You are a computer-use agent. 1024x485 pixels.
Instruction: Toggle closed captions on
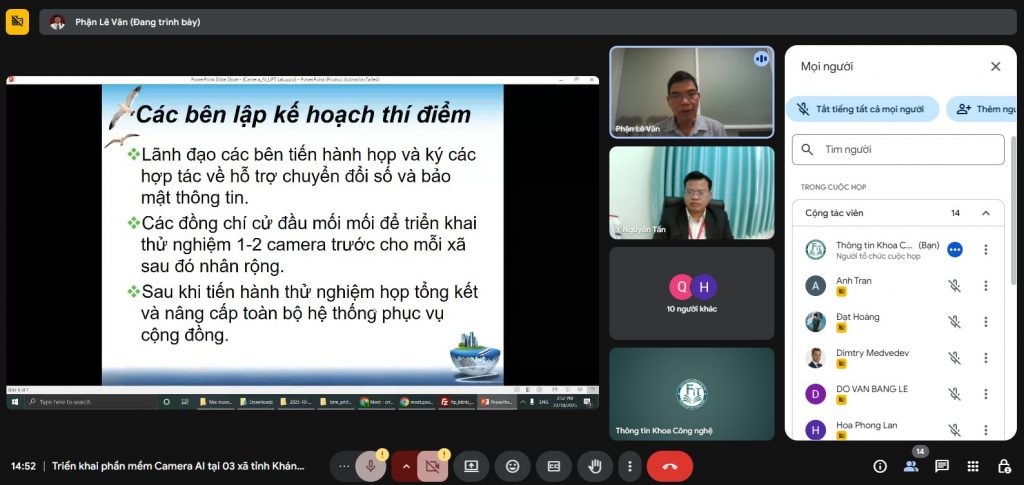(x=553, y=466)
